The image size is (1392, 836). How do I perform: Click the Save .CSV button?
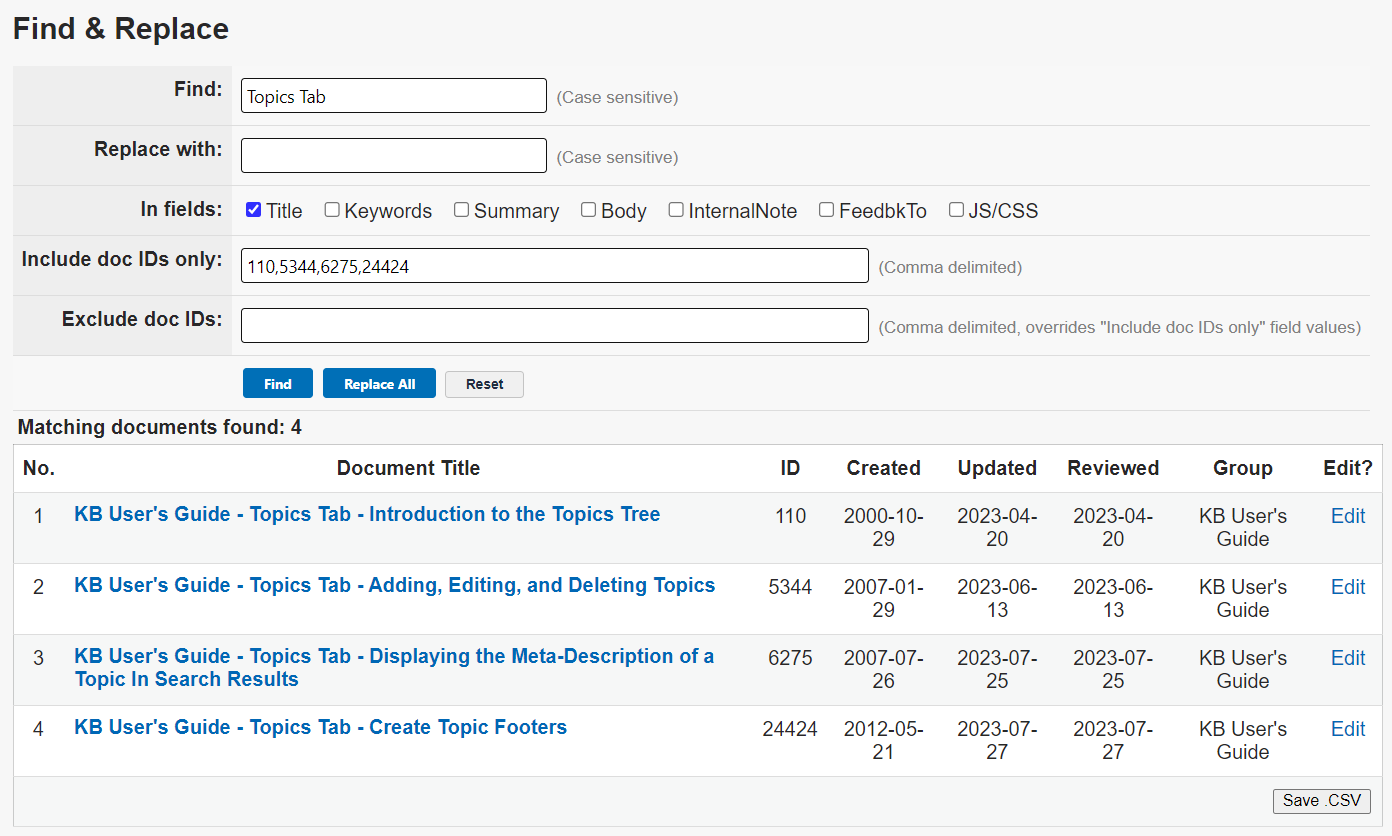click(1321, 801)
